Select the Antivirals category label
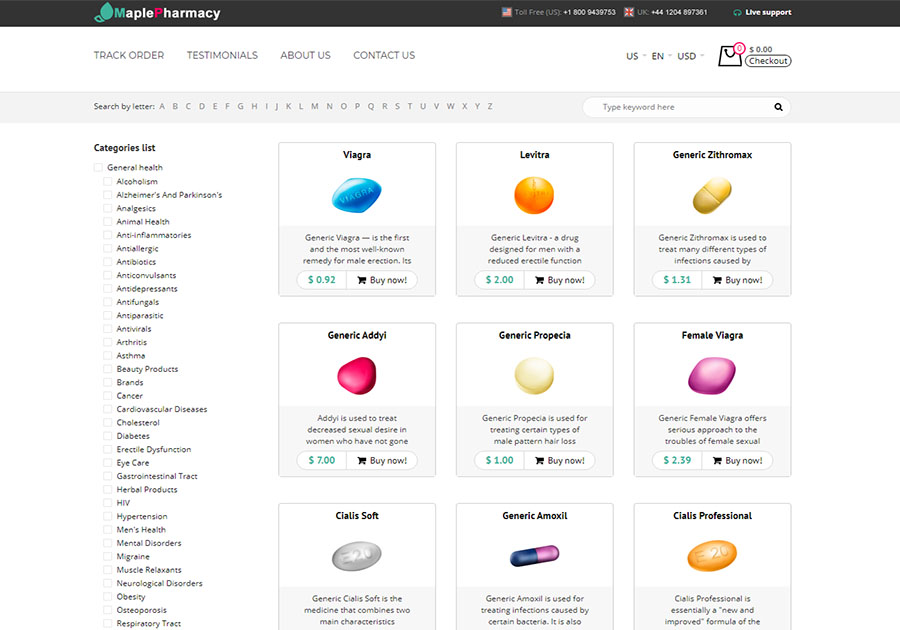This screenshot has width=900, height=630. [134, 329]
